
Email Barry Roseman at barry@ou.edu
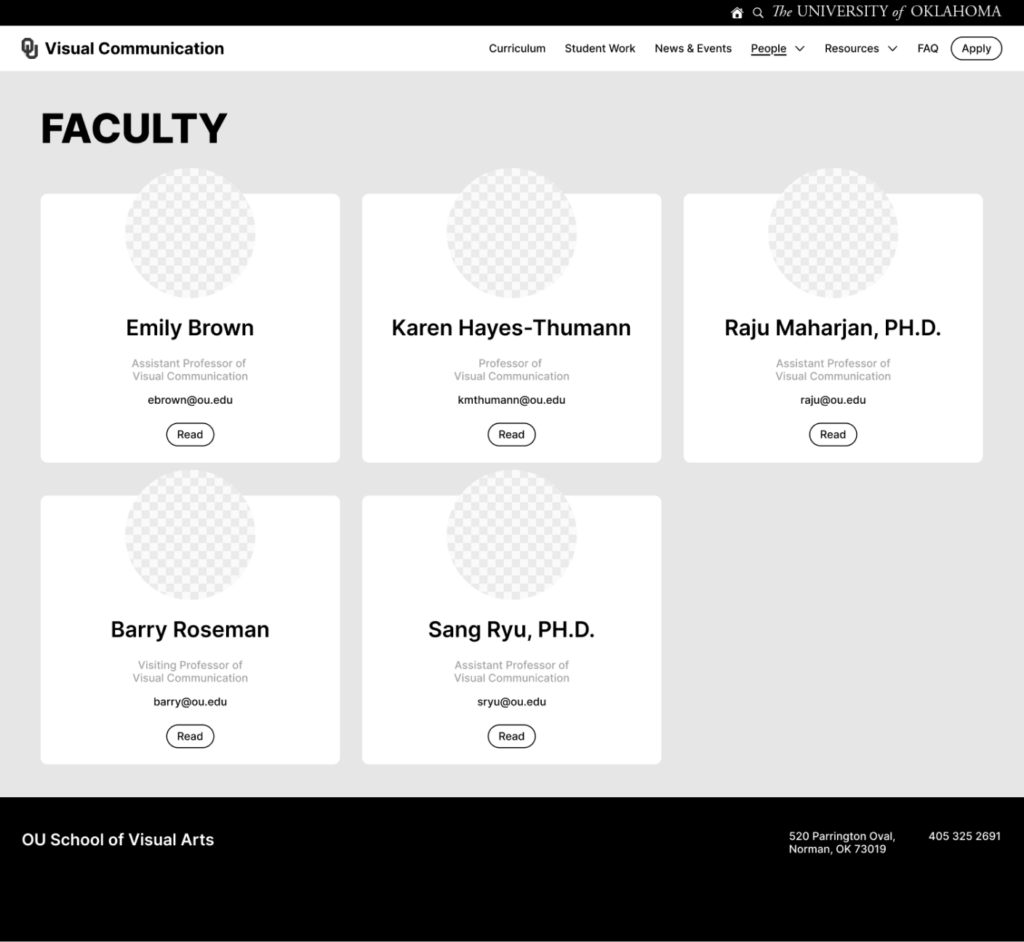pos(190,702)
